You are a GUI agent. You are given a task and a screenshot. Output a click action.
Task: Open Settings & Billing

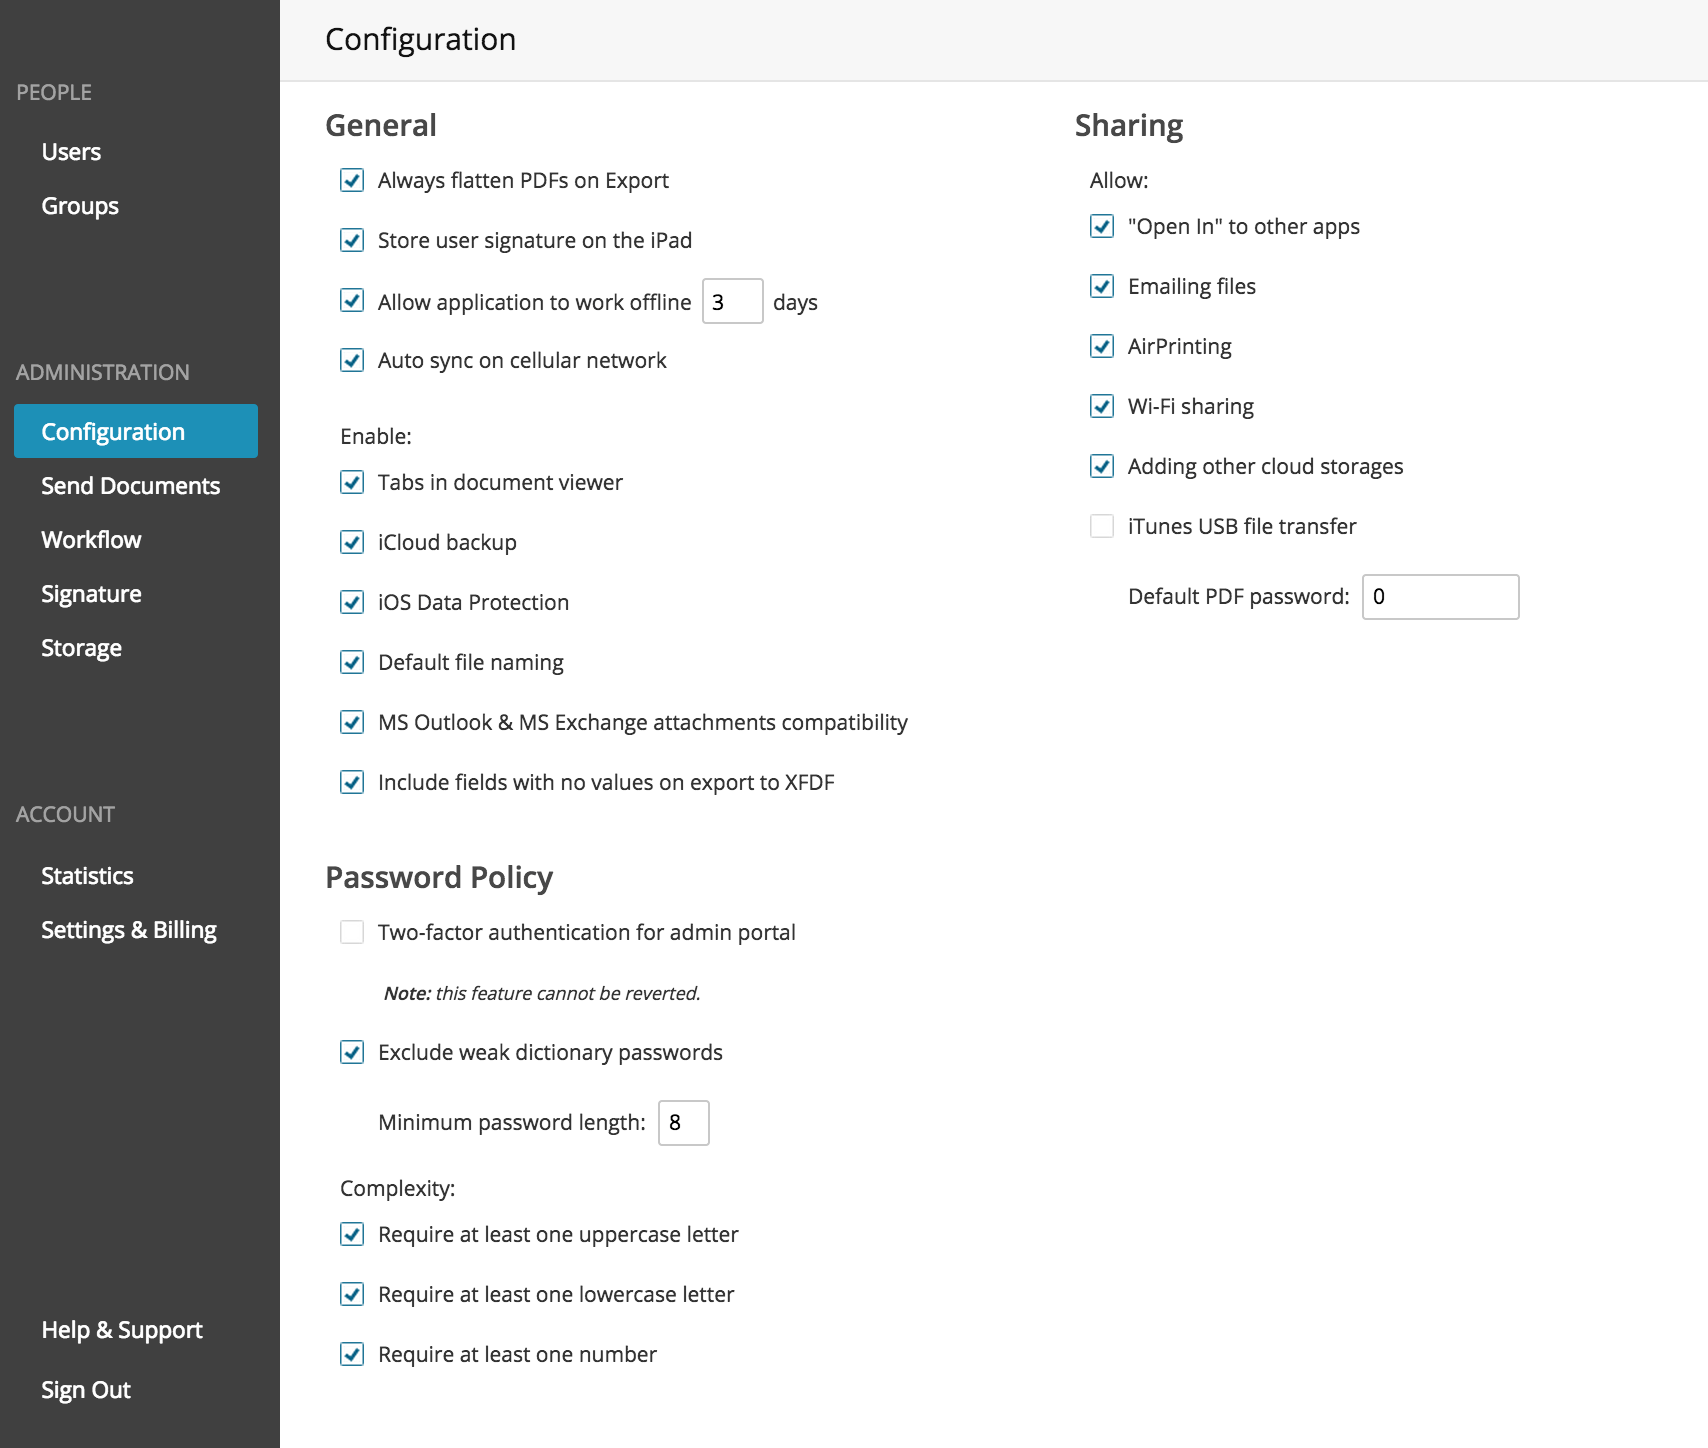(128, 929)
